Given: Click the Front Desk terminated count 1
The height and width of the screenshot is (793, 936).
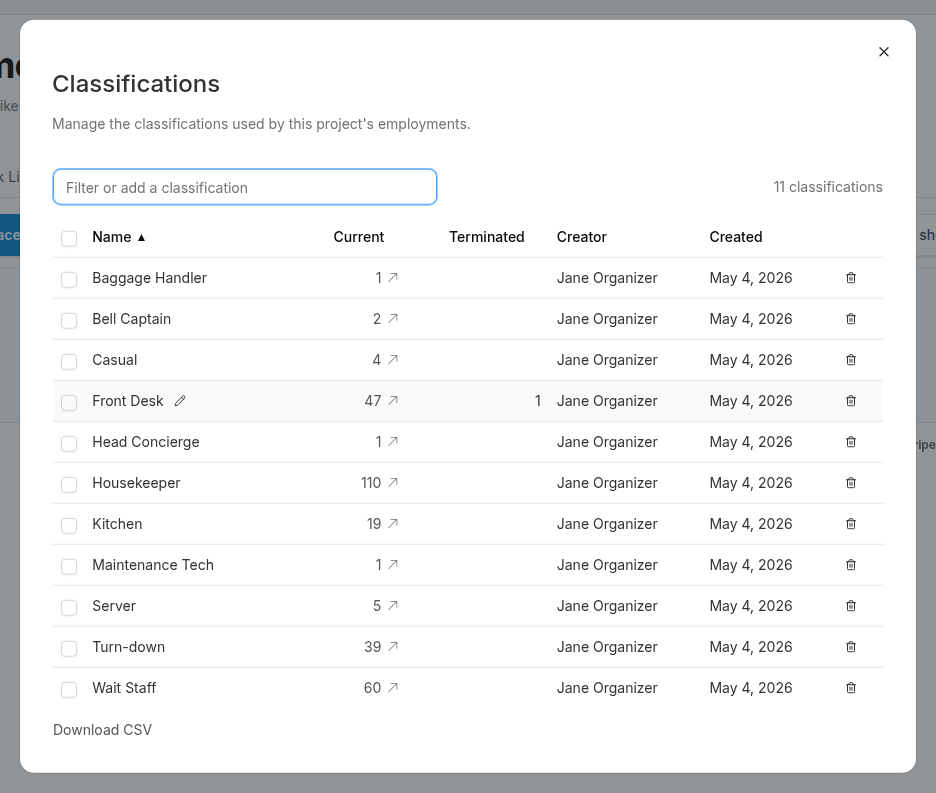Looking at the screenshot, I should tap(537, 401).
